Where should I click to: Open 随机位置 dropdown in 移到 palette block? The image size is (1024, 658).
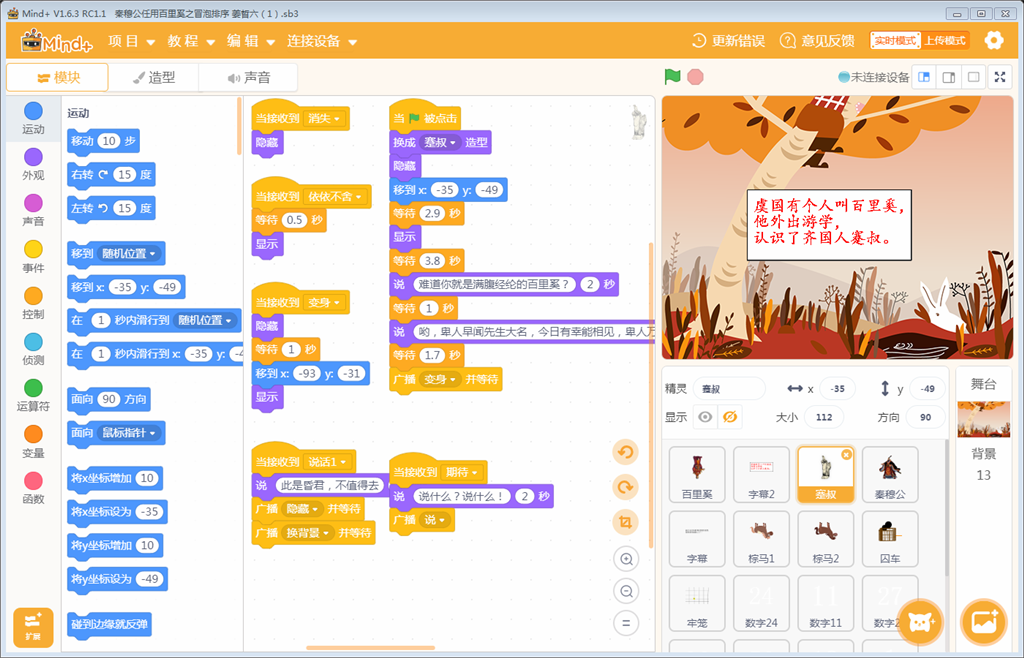click(129, 253)
